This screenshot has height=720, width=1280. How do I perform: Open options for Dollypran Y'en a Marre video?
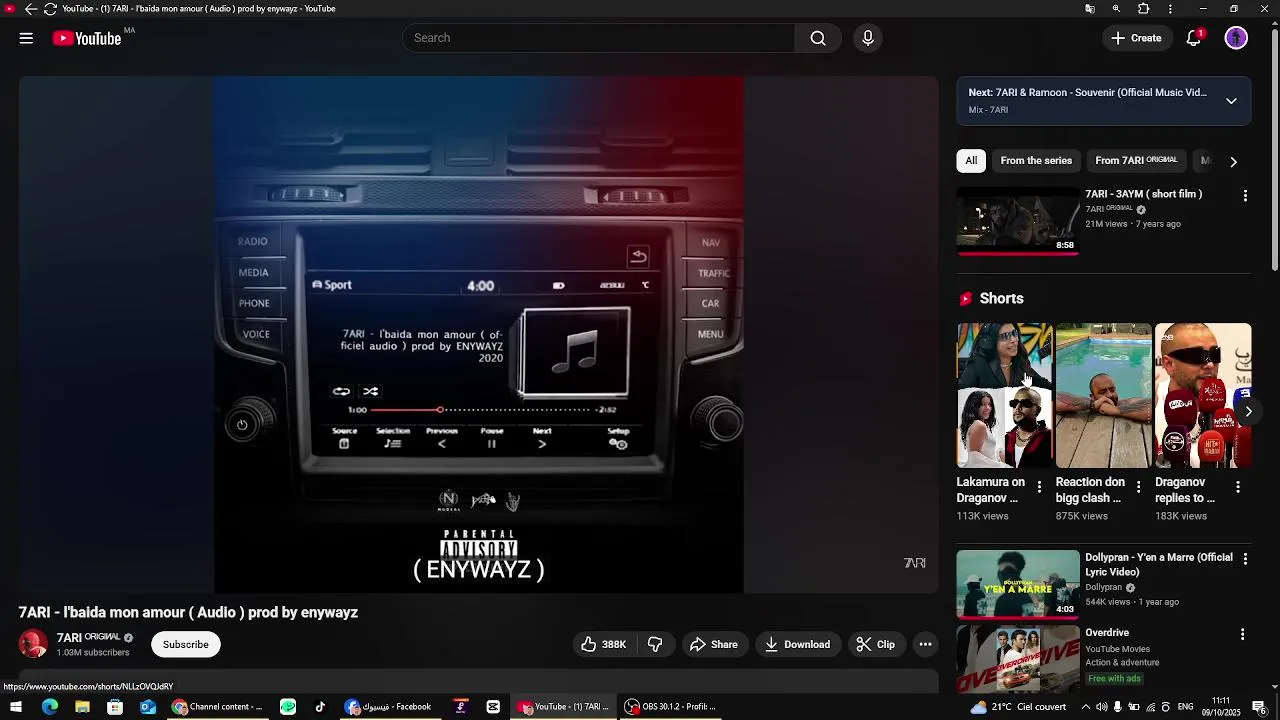point(1245,560)
